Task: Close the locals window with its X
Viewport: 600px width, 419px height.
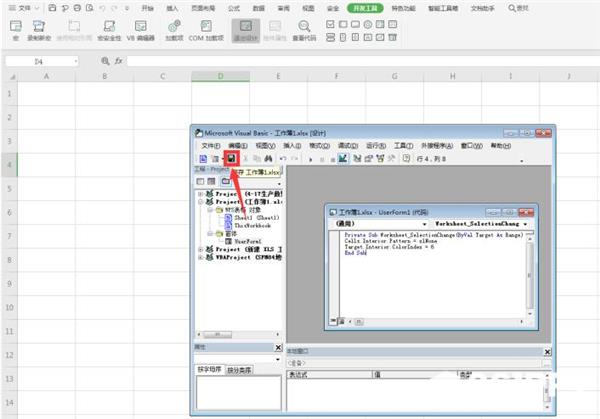Action: tap(546, 352)
